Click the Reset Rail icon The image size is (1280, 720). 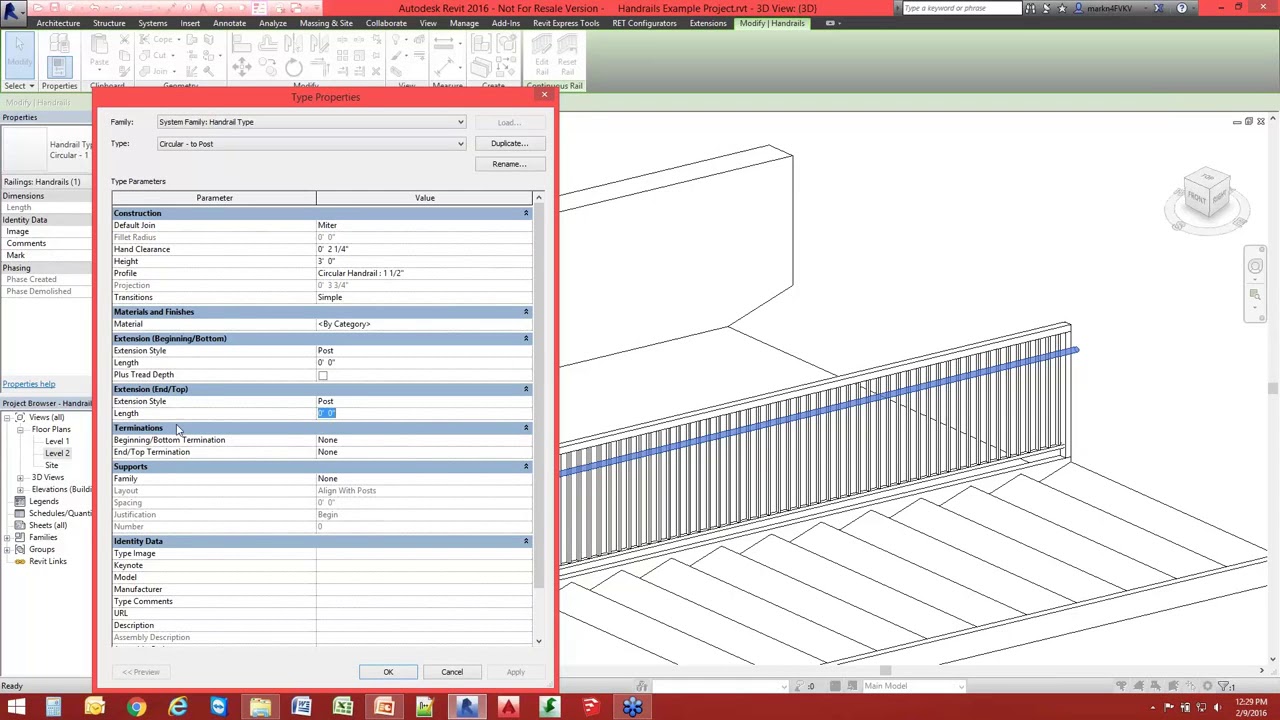[x=567, y=55]
